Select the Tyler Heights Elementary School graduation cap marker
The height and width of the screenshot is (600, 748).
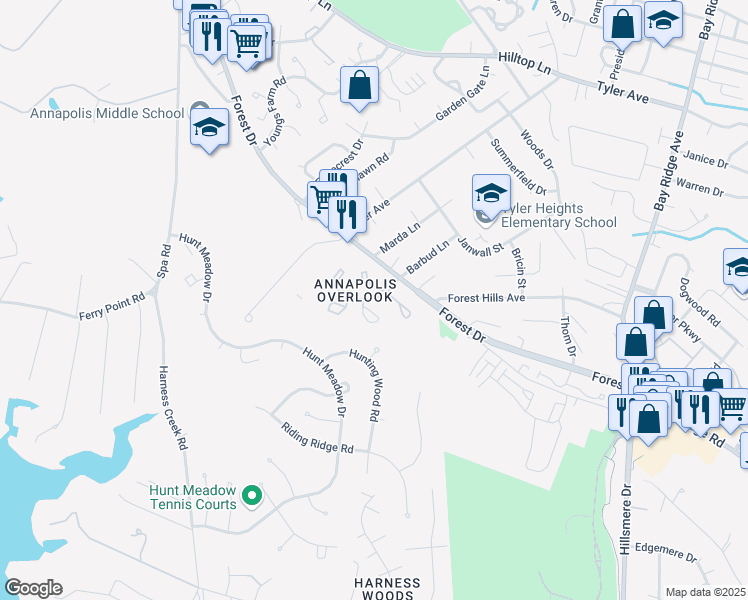(x=491, y=194)
